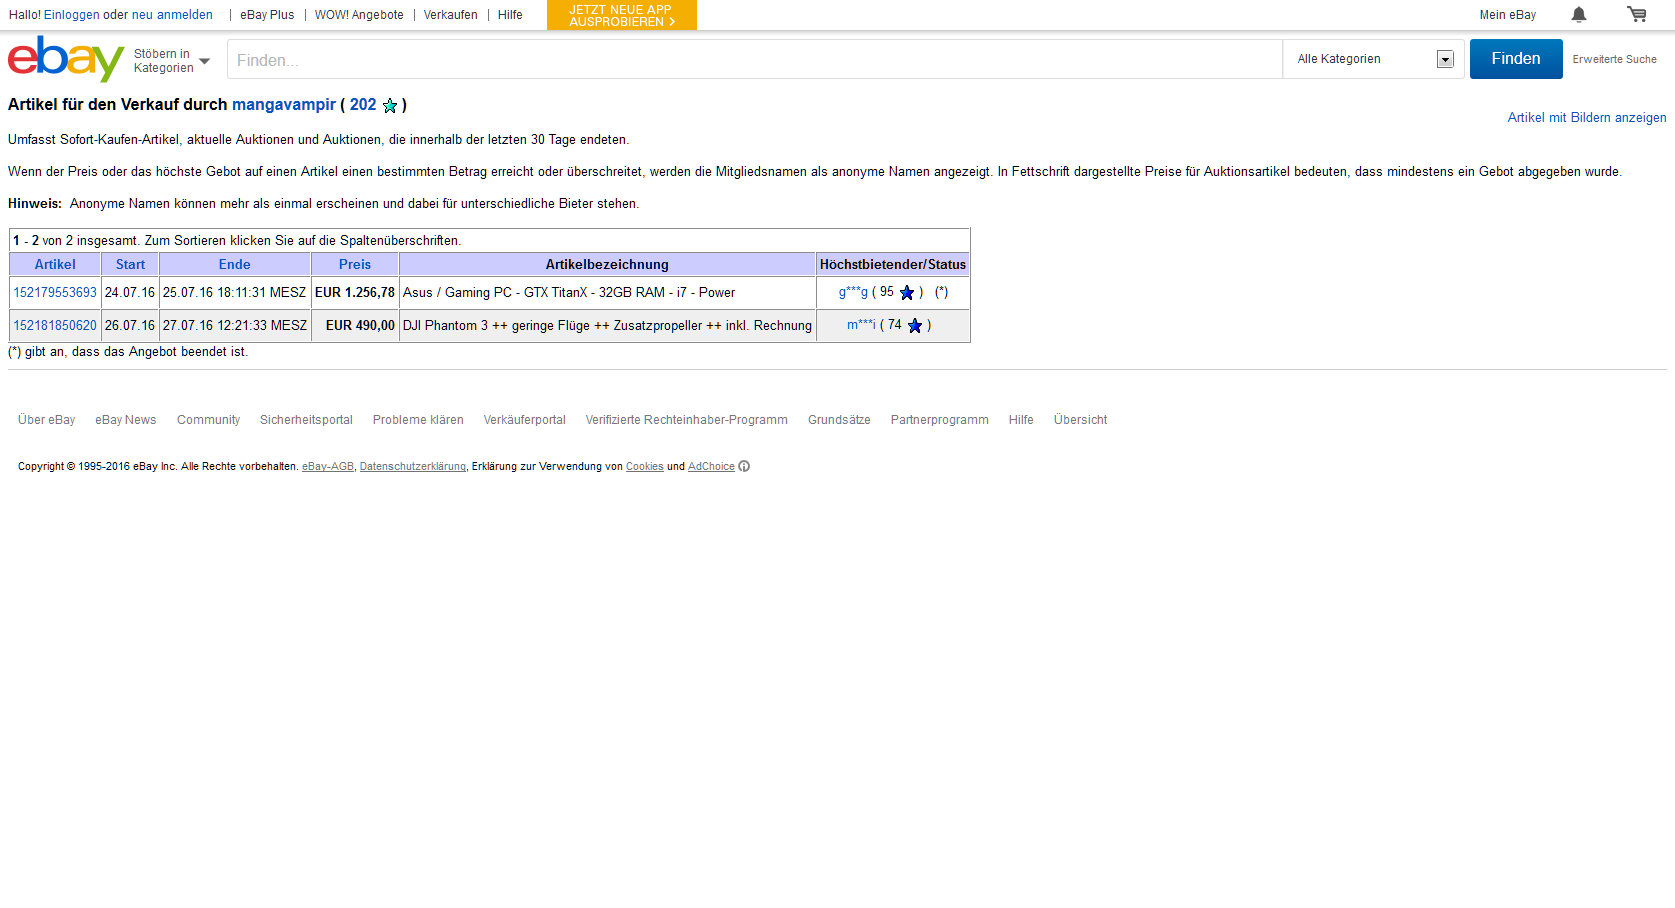Select end time 27.07.16 12:21:33 MESZ
This screenshot has height=908, width=1675.
pyautogui.click(x=235, y=325)
